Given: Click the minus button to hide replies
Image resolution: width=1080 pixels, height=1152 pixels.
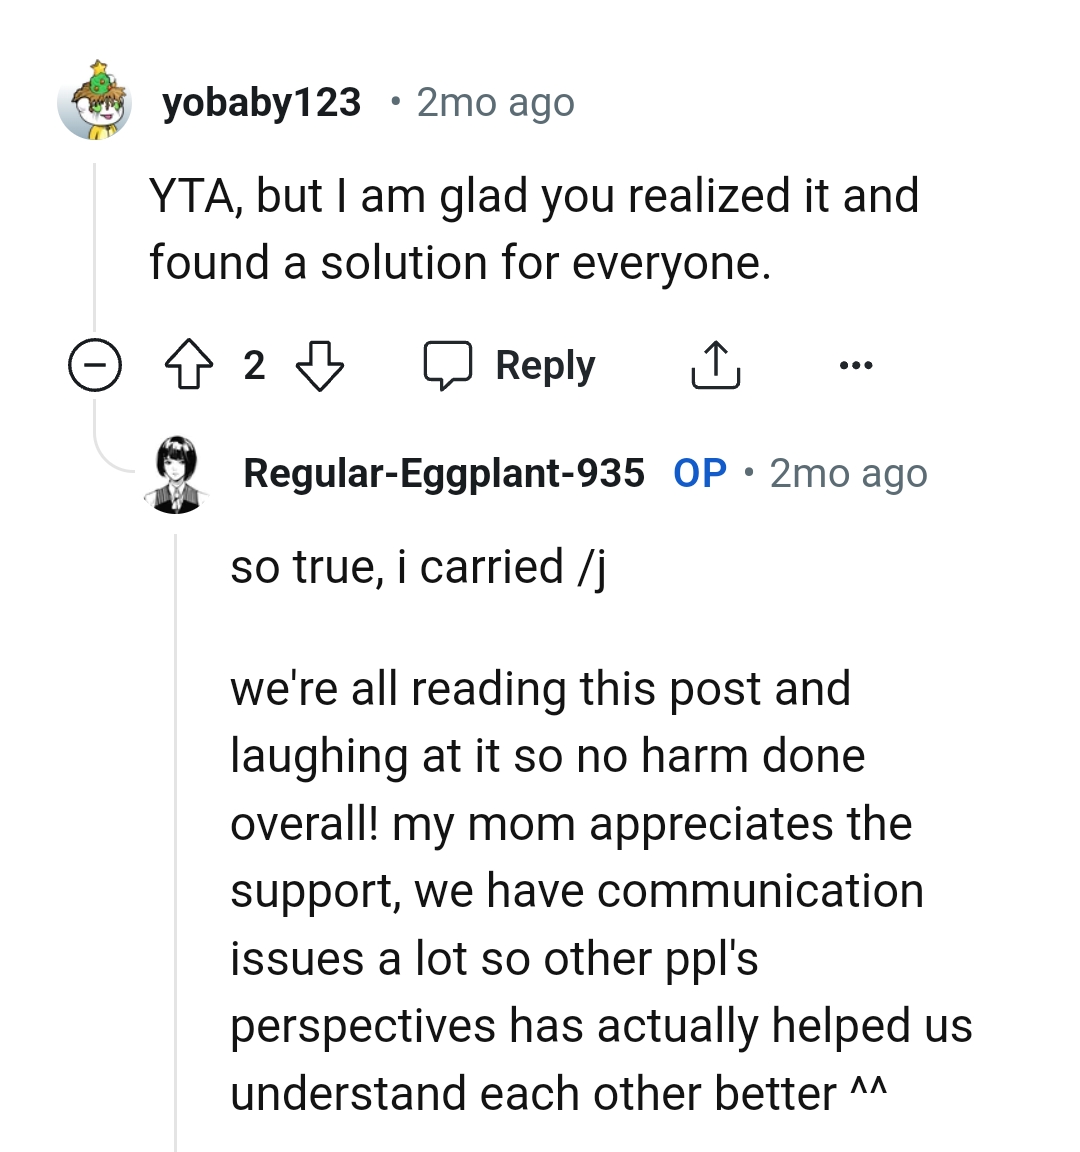Looking at the screenshot, I should pyautogui.click(x=95, y=364).
